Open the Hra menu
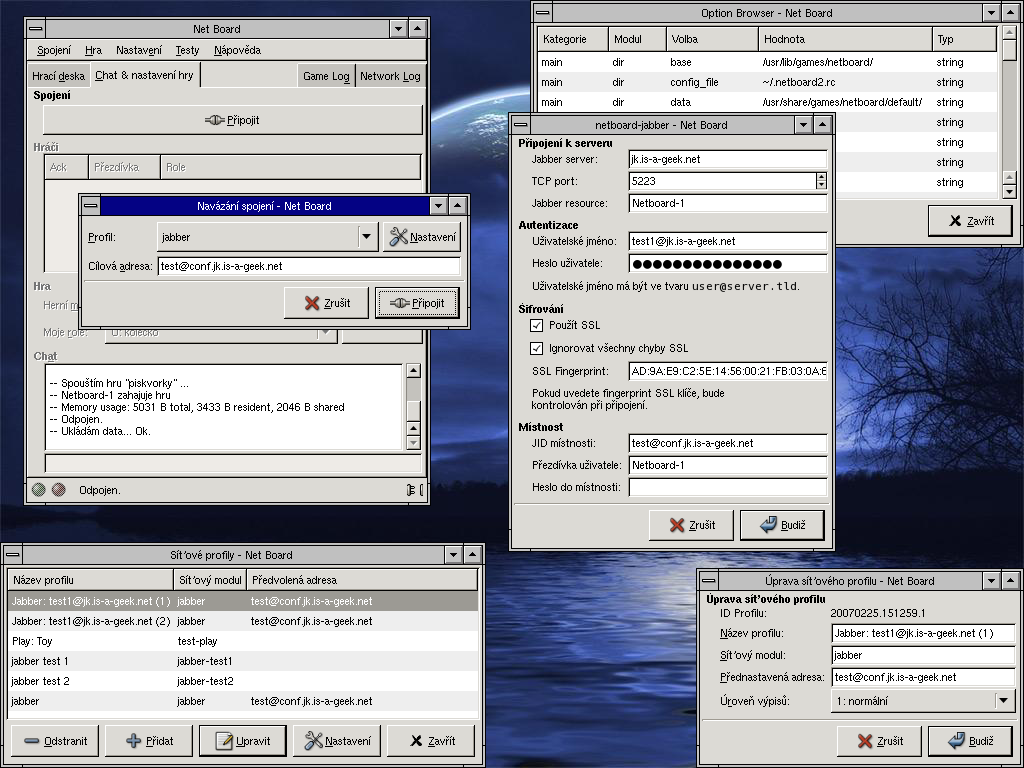The height and width of the screenshot is (768, 1024). point(93,50)
